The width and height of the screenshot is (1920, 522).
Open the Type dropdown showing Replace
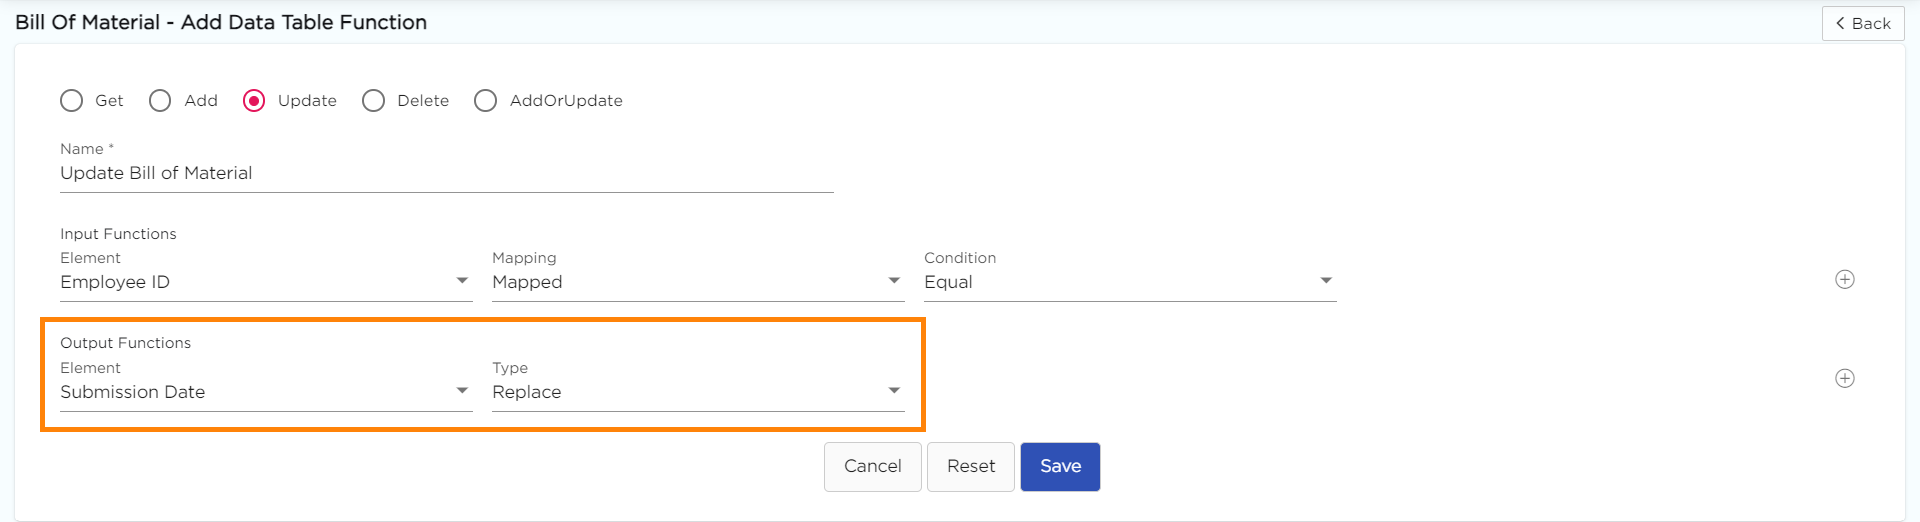697,392
